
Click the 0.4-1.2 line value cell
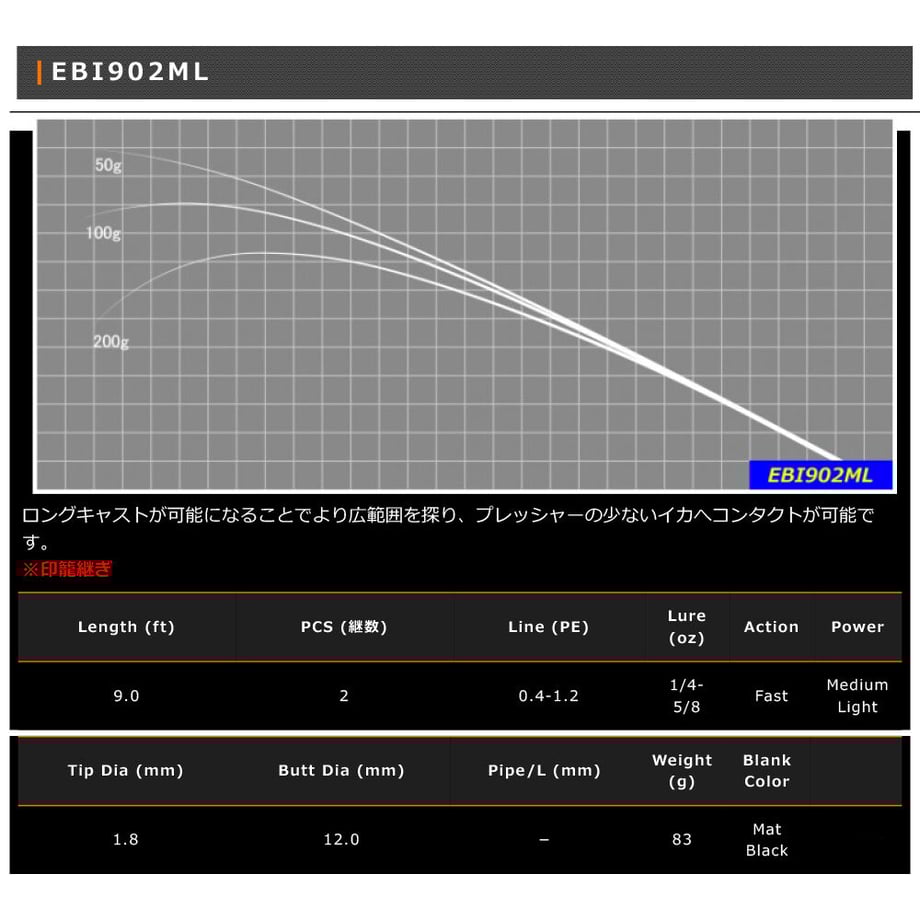pos(548,696)
